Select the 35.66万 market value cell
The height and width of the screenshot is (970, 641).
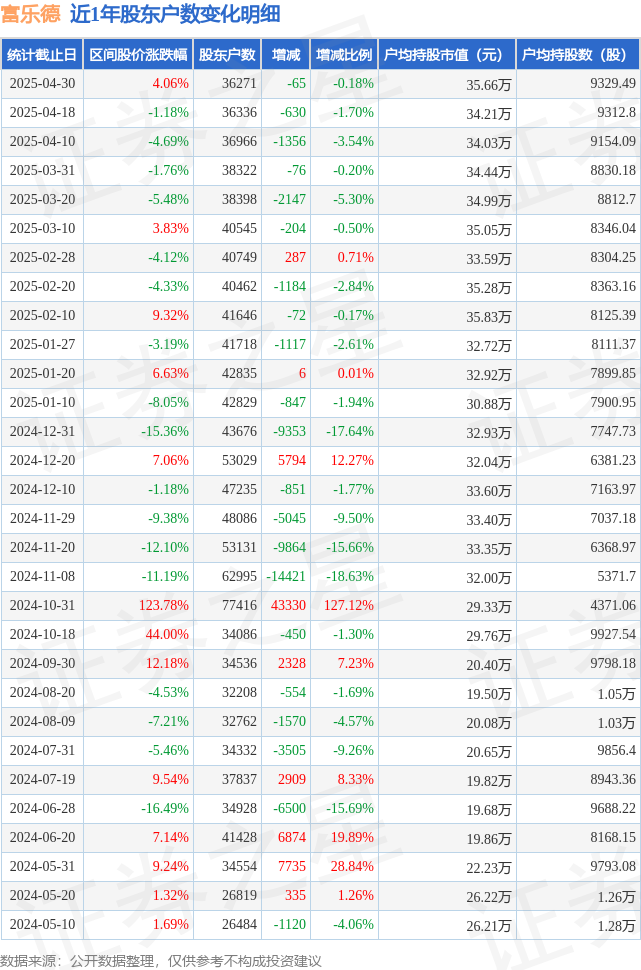tap(489, 85)
